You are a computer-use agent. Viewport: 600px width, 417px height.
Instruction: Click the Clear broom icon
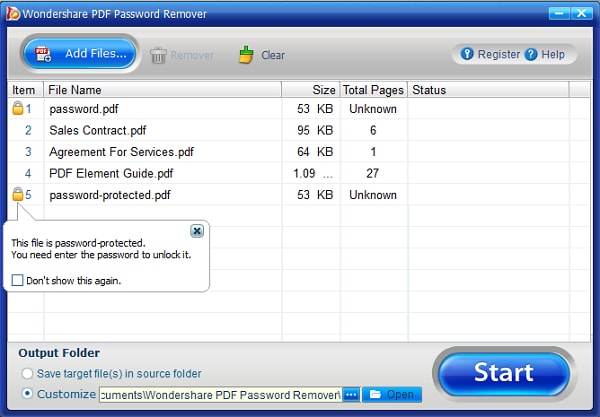(246, 55)
